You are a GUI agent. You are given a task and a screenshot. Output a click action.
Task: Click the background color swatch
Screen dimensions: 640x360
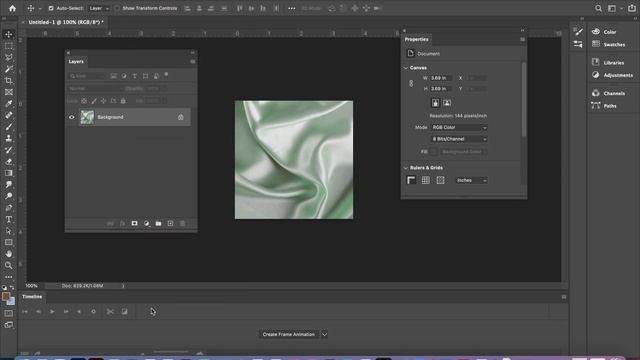pyautogui.click(x=11, y=302)
